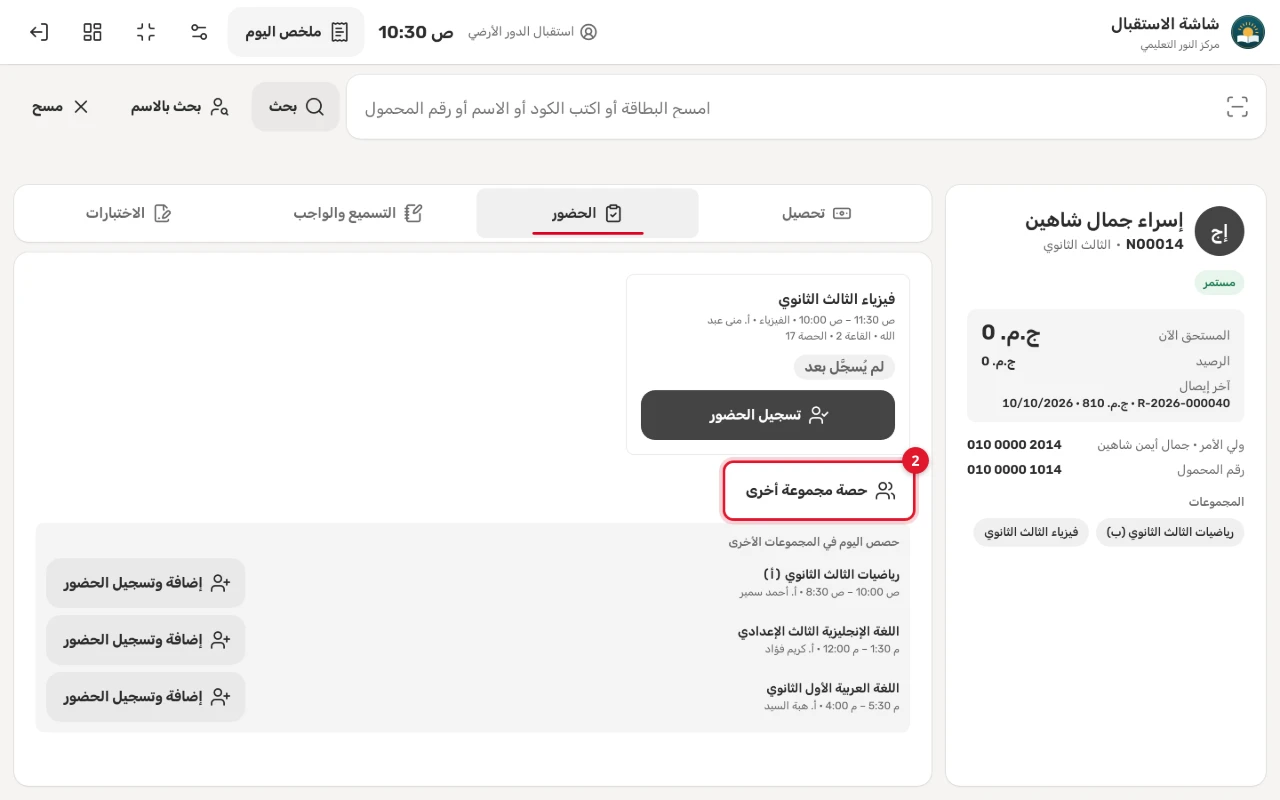
Task: Click the استقبال الدور الأرضي user label
Action: [x=532, y=32]
